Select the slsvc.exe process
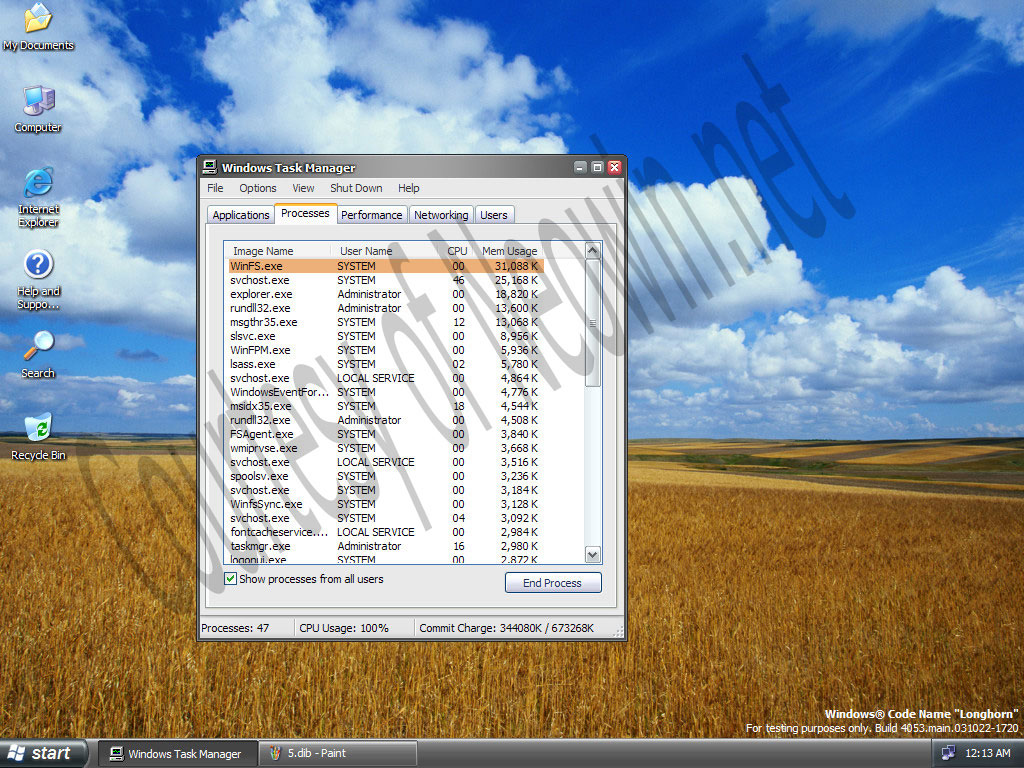1024x768 pixels. click(385, 336)
